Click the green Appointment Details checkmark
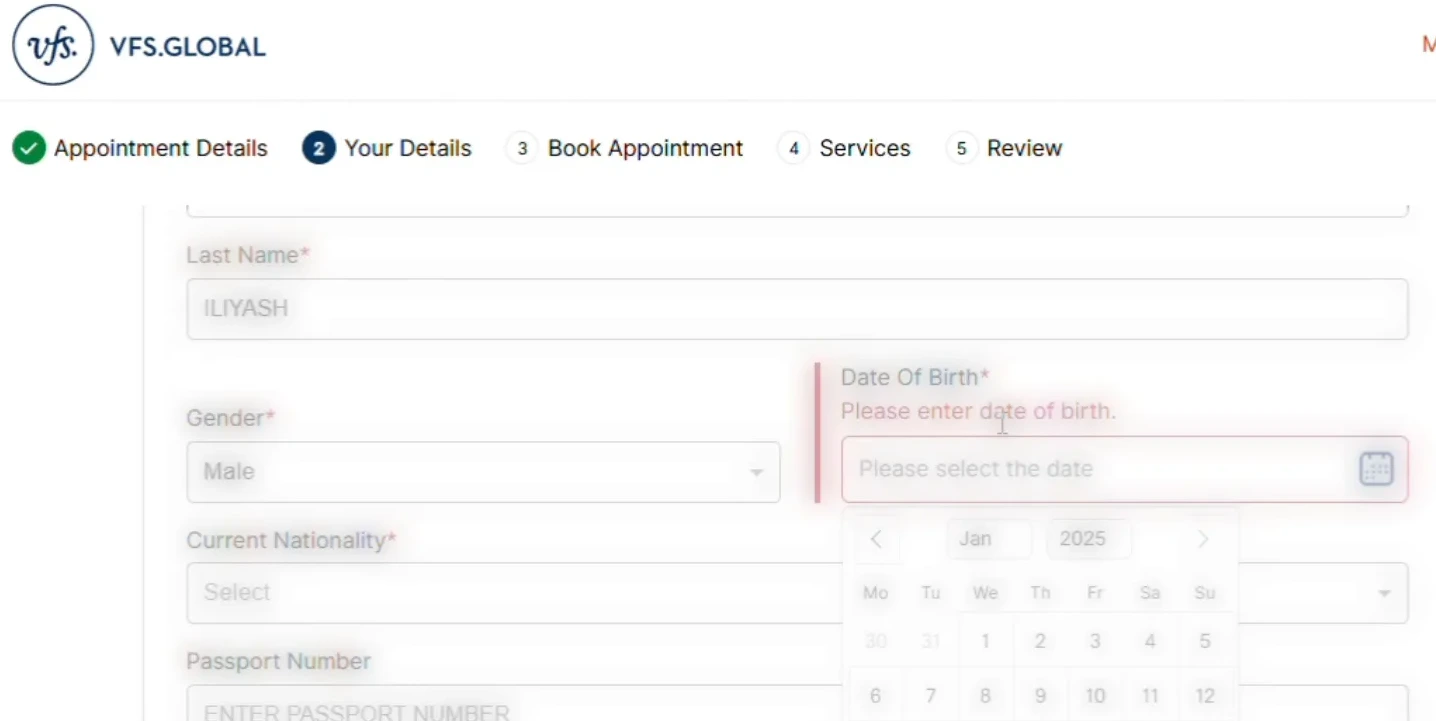Viewport: 1436px width, 721px height. pyautogui.click(x=29, y=148)
